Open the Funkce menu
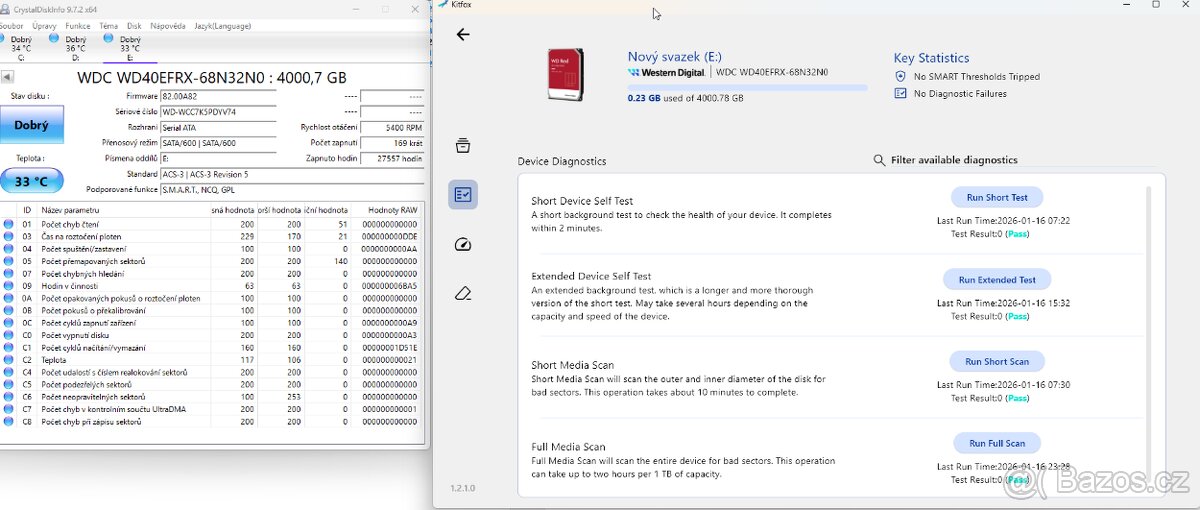The width and height of the screenshot is (1200, 510). click(x=77, y=25)
